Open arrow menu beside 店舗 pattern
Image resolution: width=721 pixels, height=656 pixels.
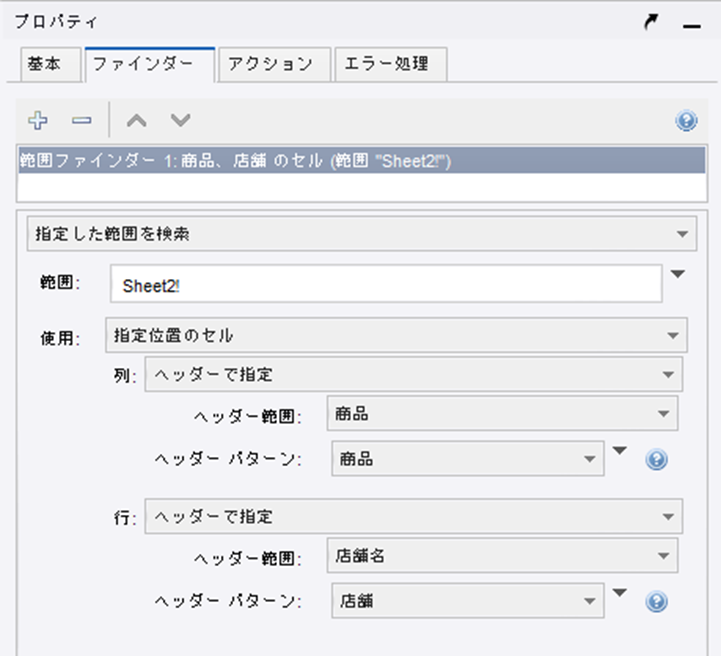pyautogui.click(x=620, y=593)
